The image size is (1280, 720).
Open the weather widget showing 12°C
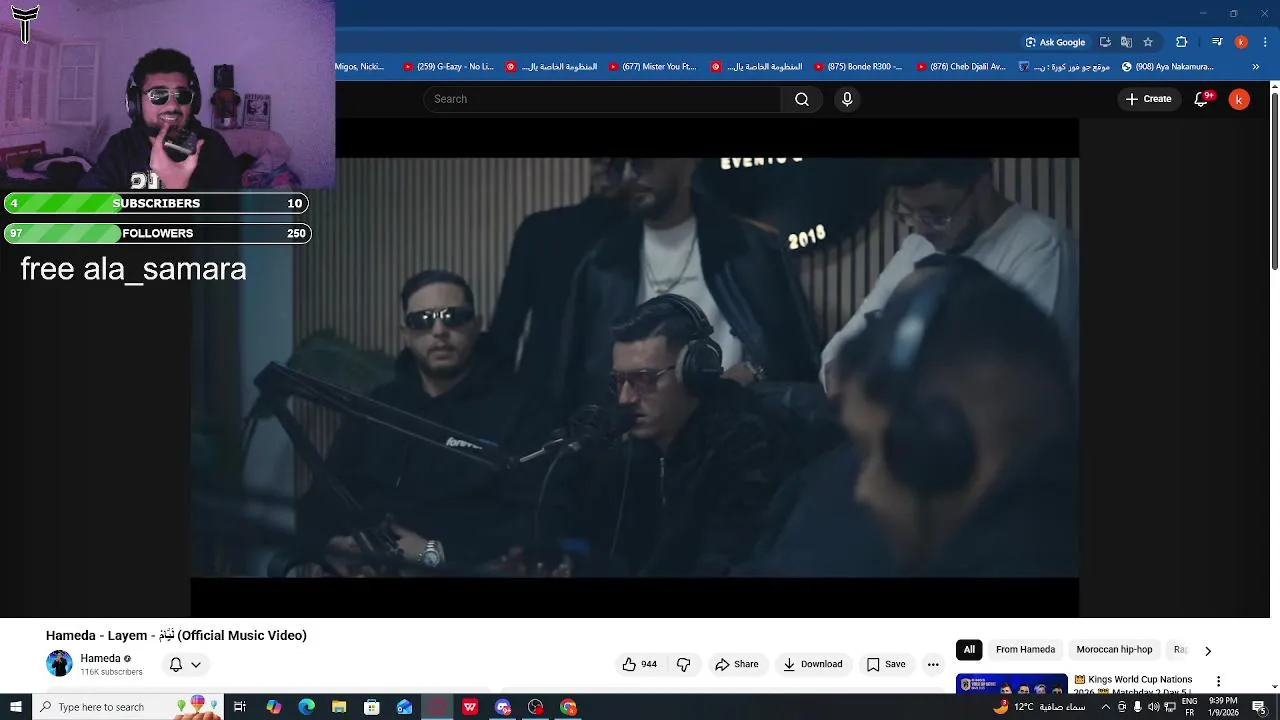tap(1039, 707)
